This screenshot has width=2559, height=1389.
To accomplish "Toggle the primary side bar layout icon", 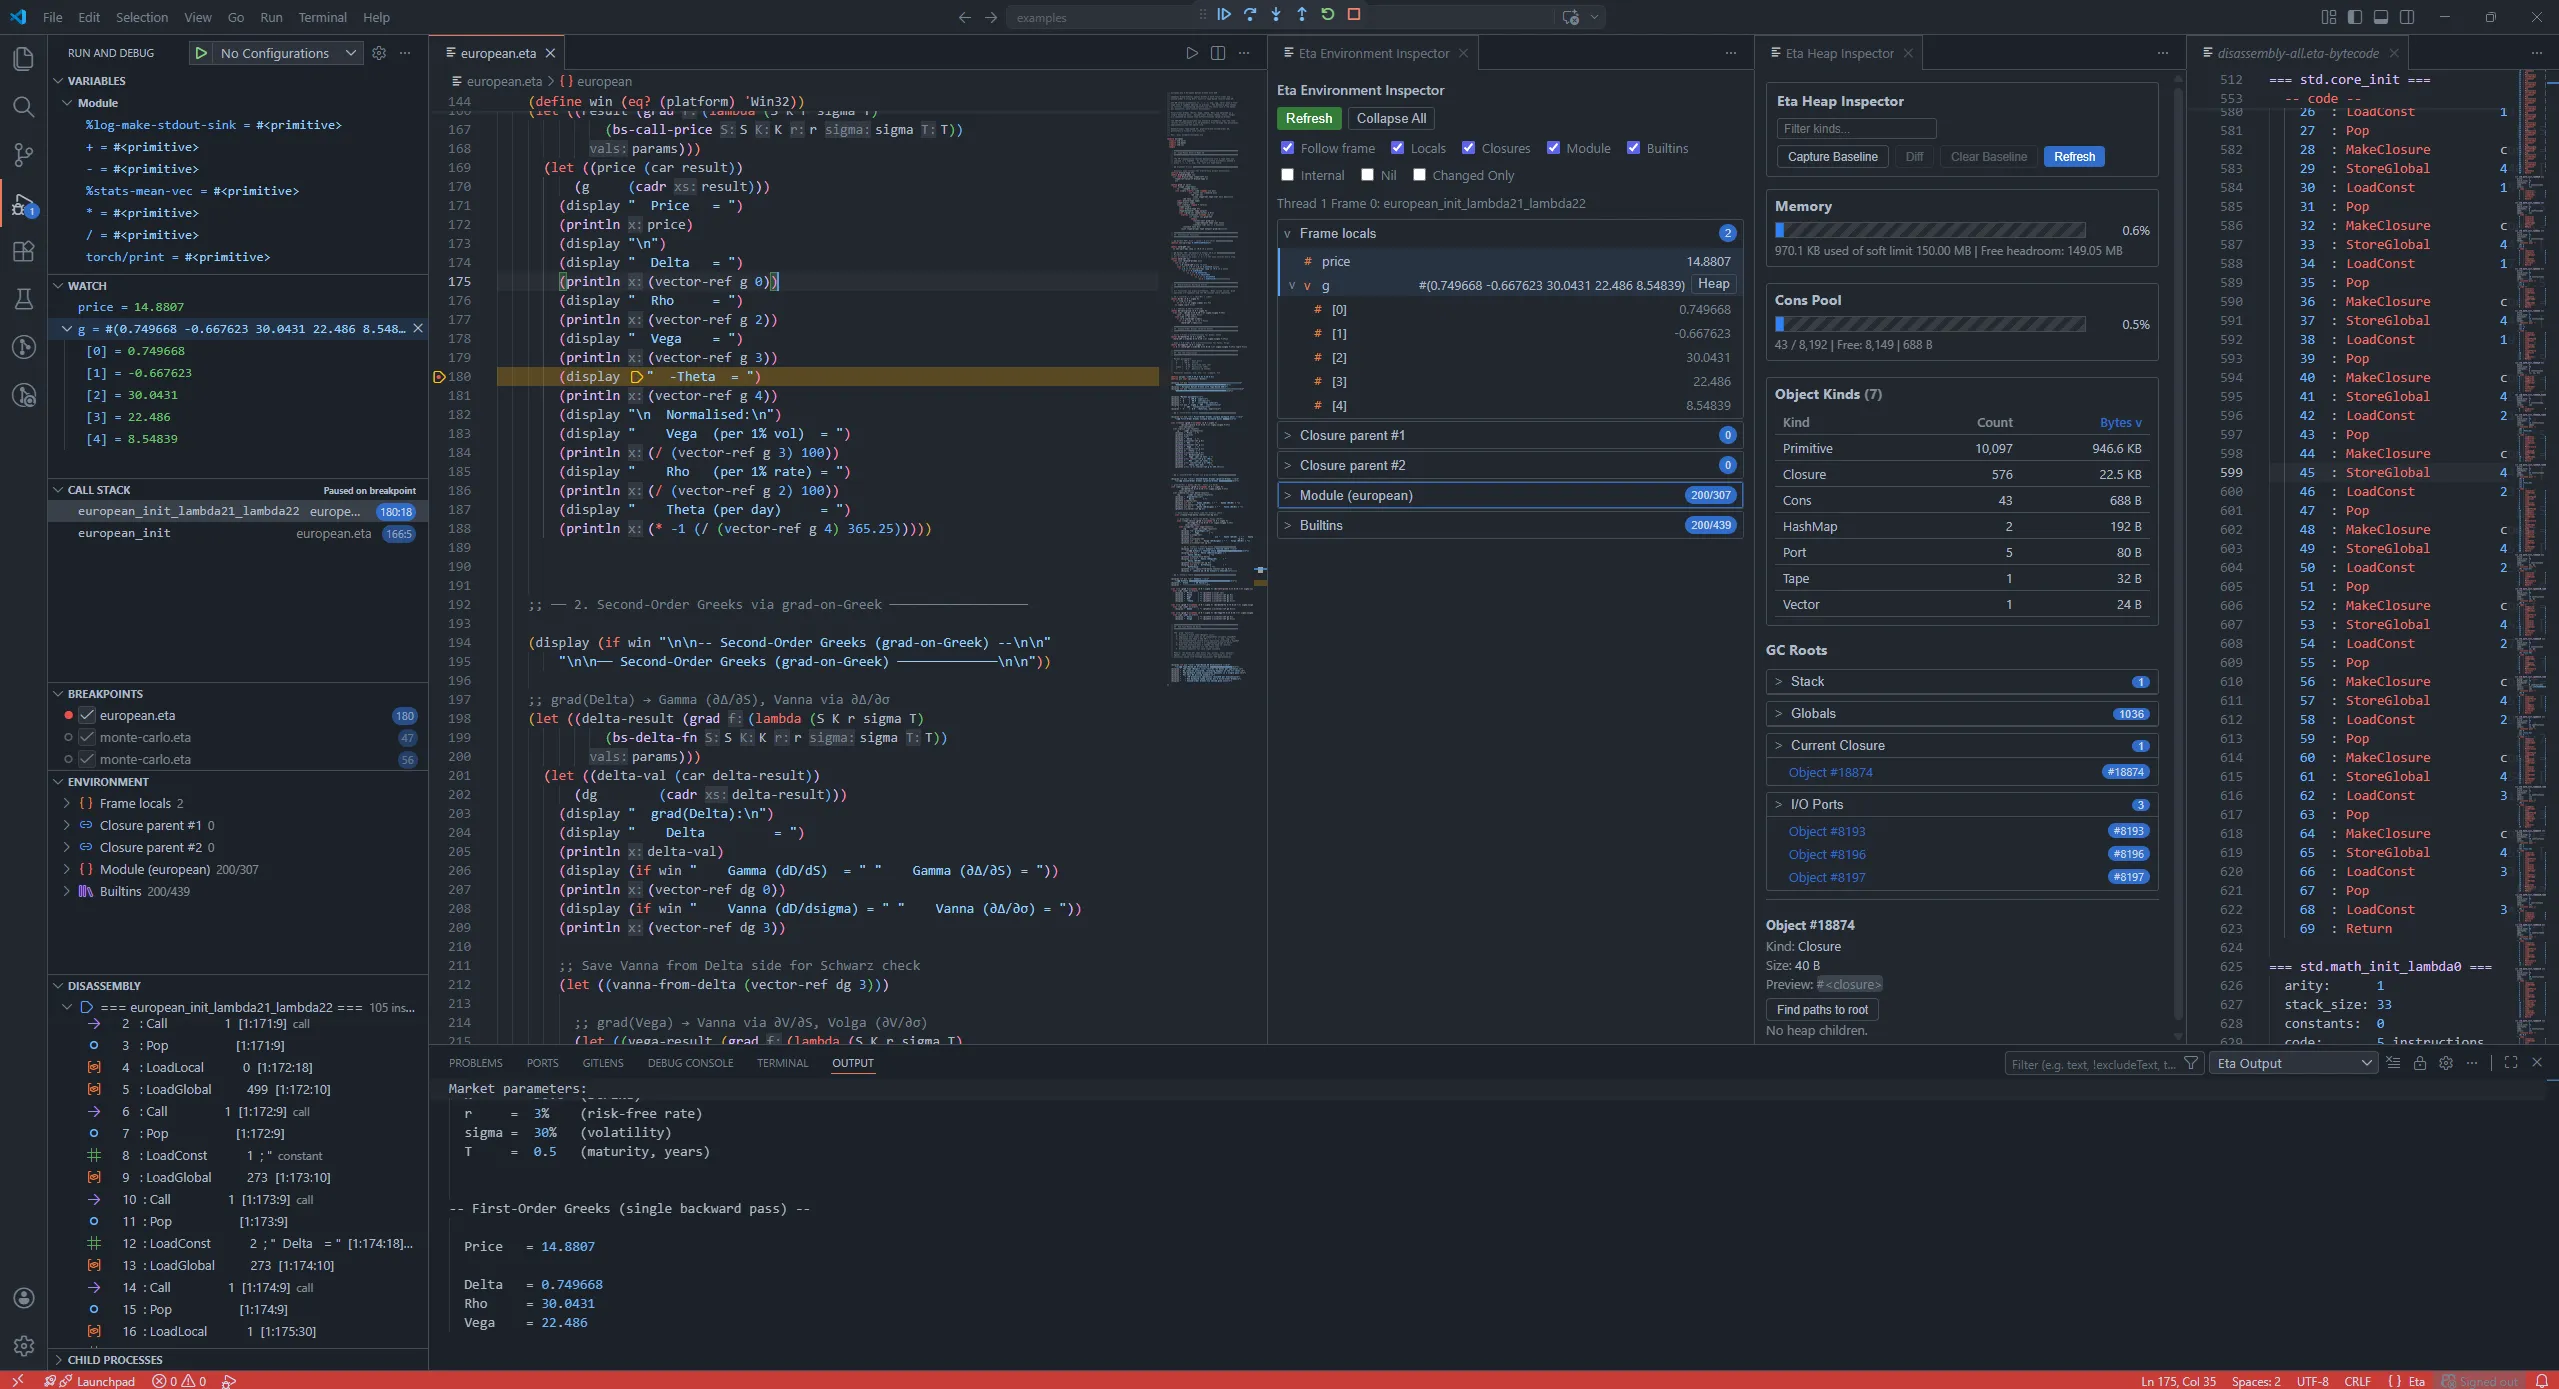I will 2355,17.
